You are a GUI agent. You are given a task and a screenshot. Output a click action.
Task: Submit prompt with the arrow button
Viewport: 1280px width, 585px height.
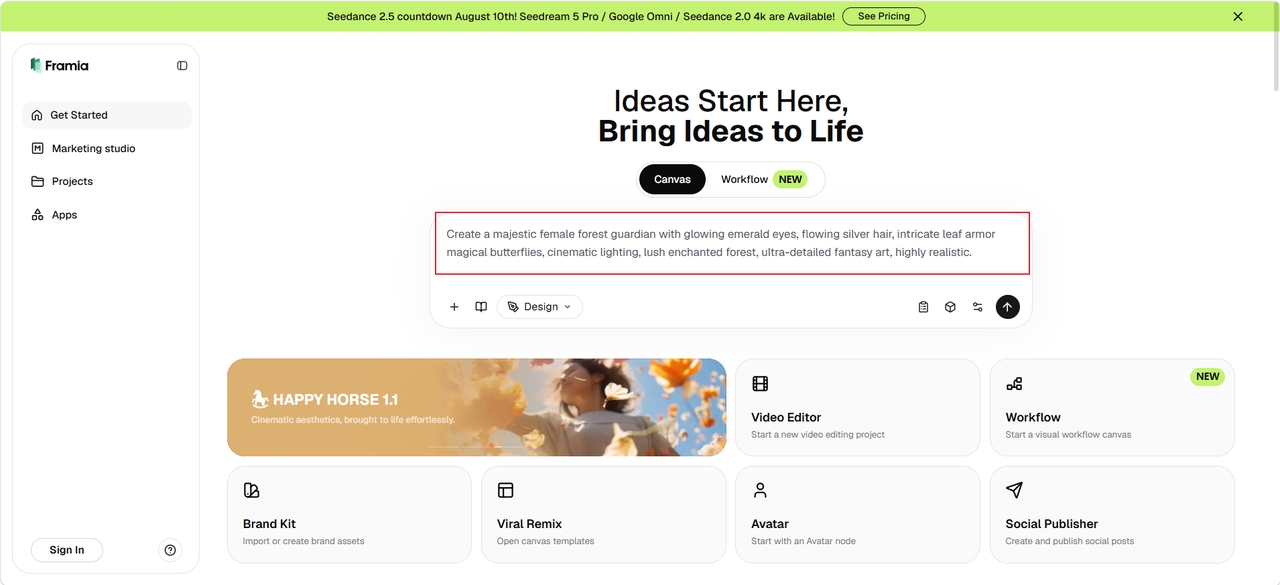coord(1008,307)
